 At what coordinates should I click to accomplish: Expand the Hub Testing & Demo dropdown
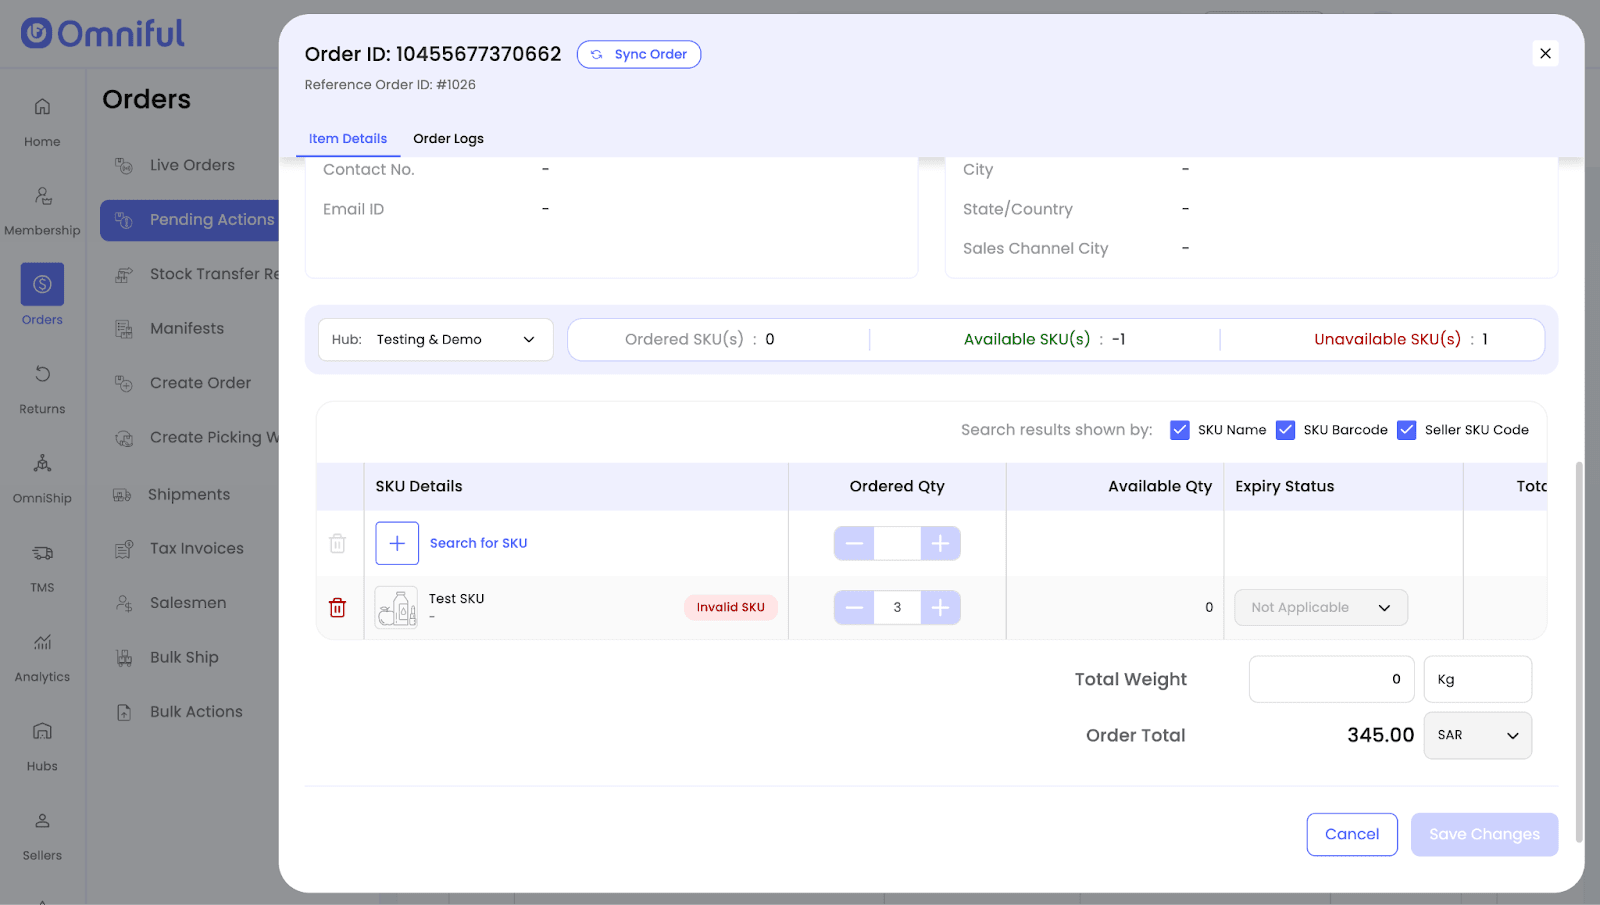pos(435,340)
